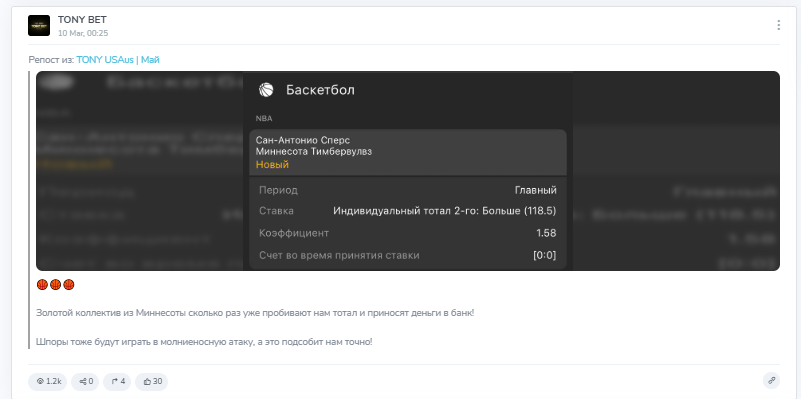Click the paragraph about Золотой коллектив из Миннесоты

pyautogui.click(x=255, y=313)
